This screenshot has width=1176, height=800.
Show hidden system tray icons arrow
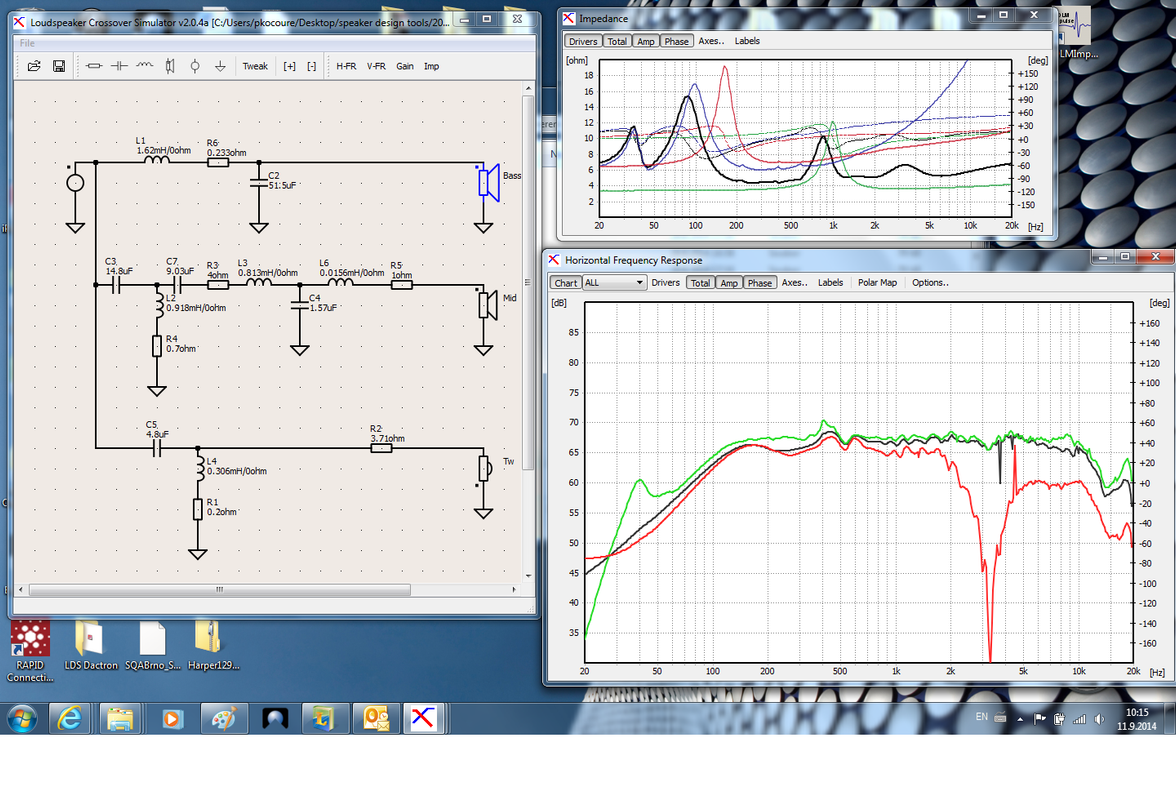[x=1020, y=719]
